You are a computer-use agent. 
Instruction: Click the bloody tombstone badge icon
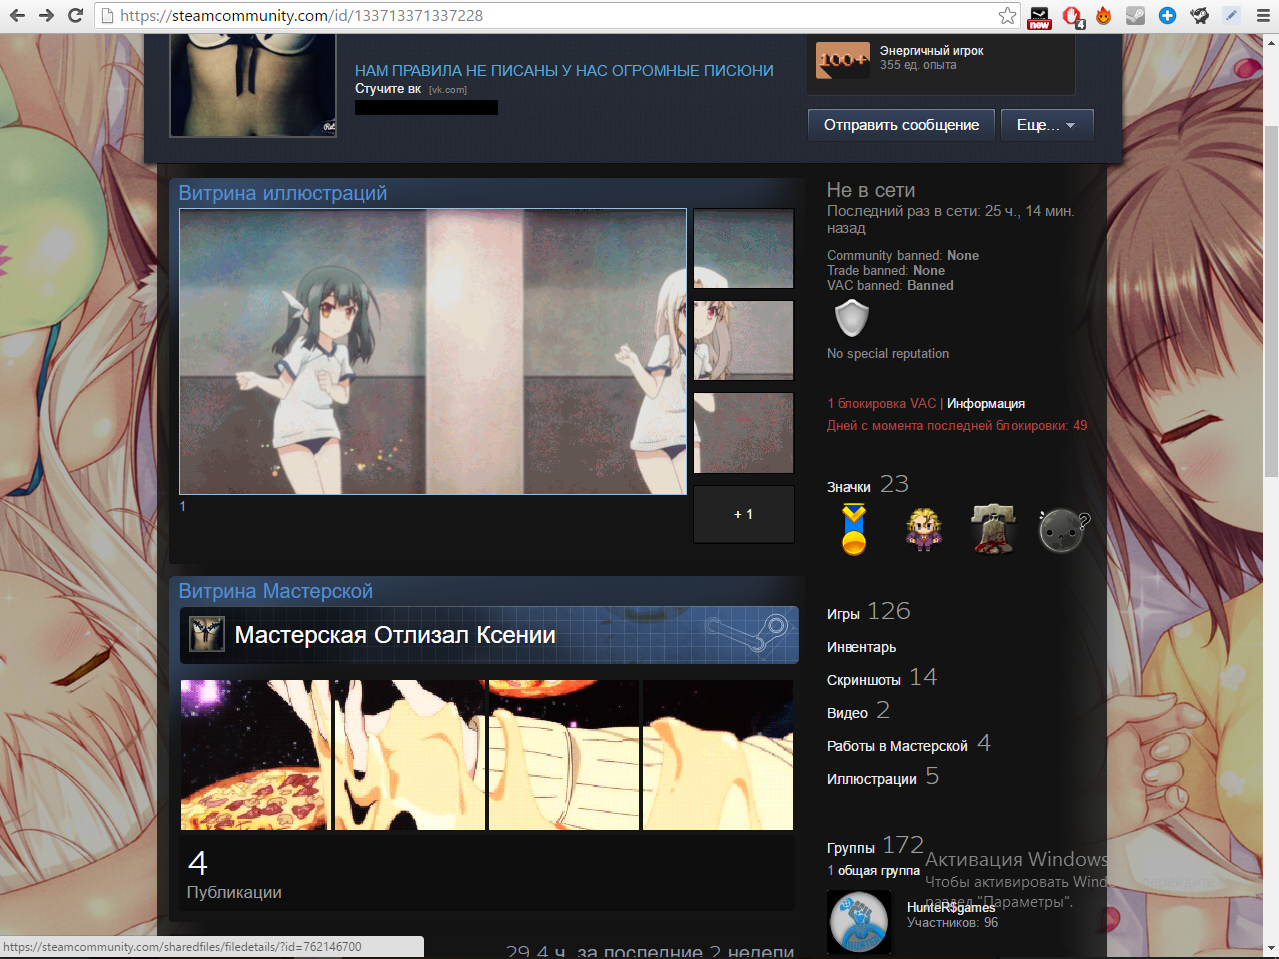[x=993, y=529]
